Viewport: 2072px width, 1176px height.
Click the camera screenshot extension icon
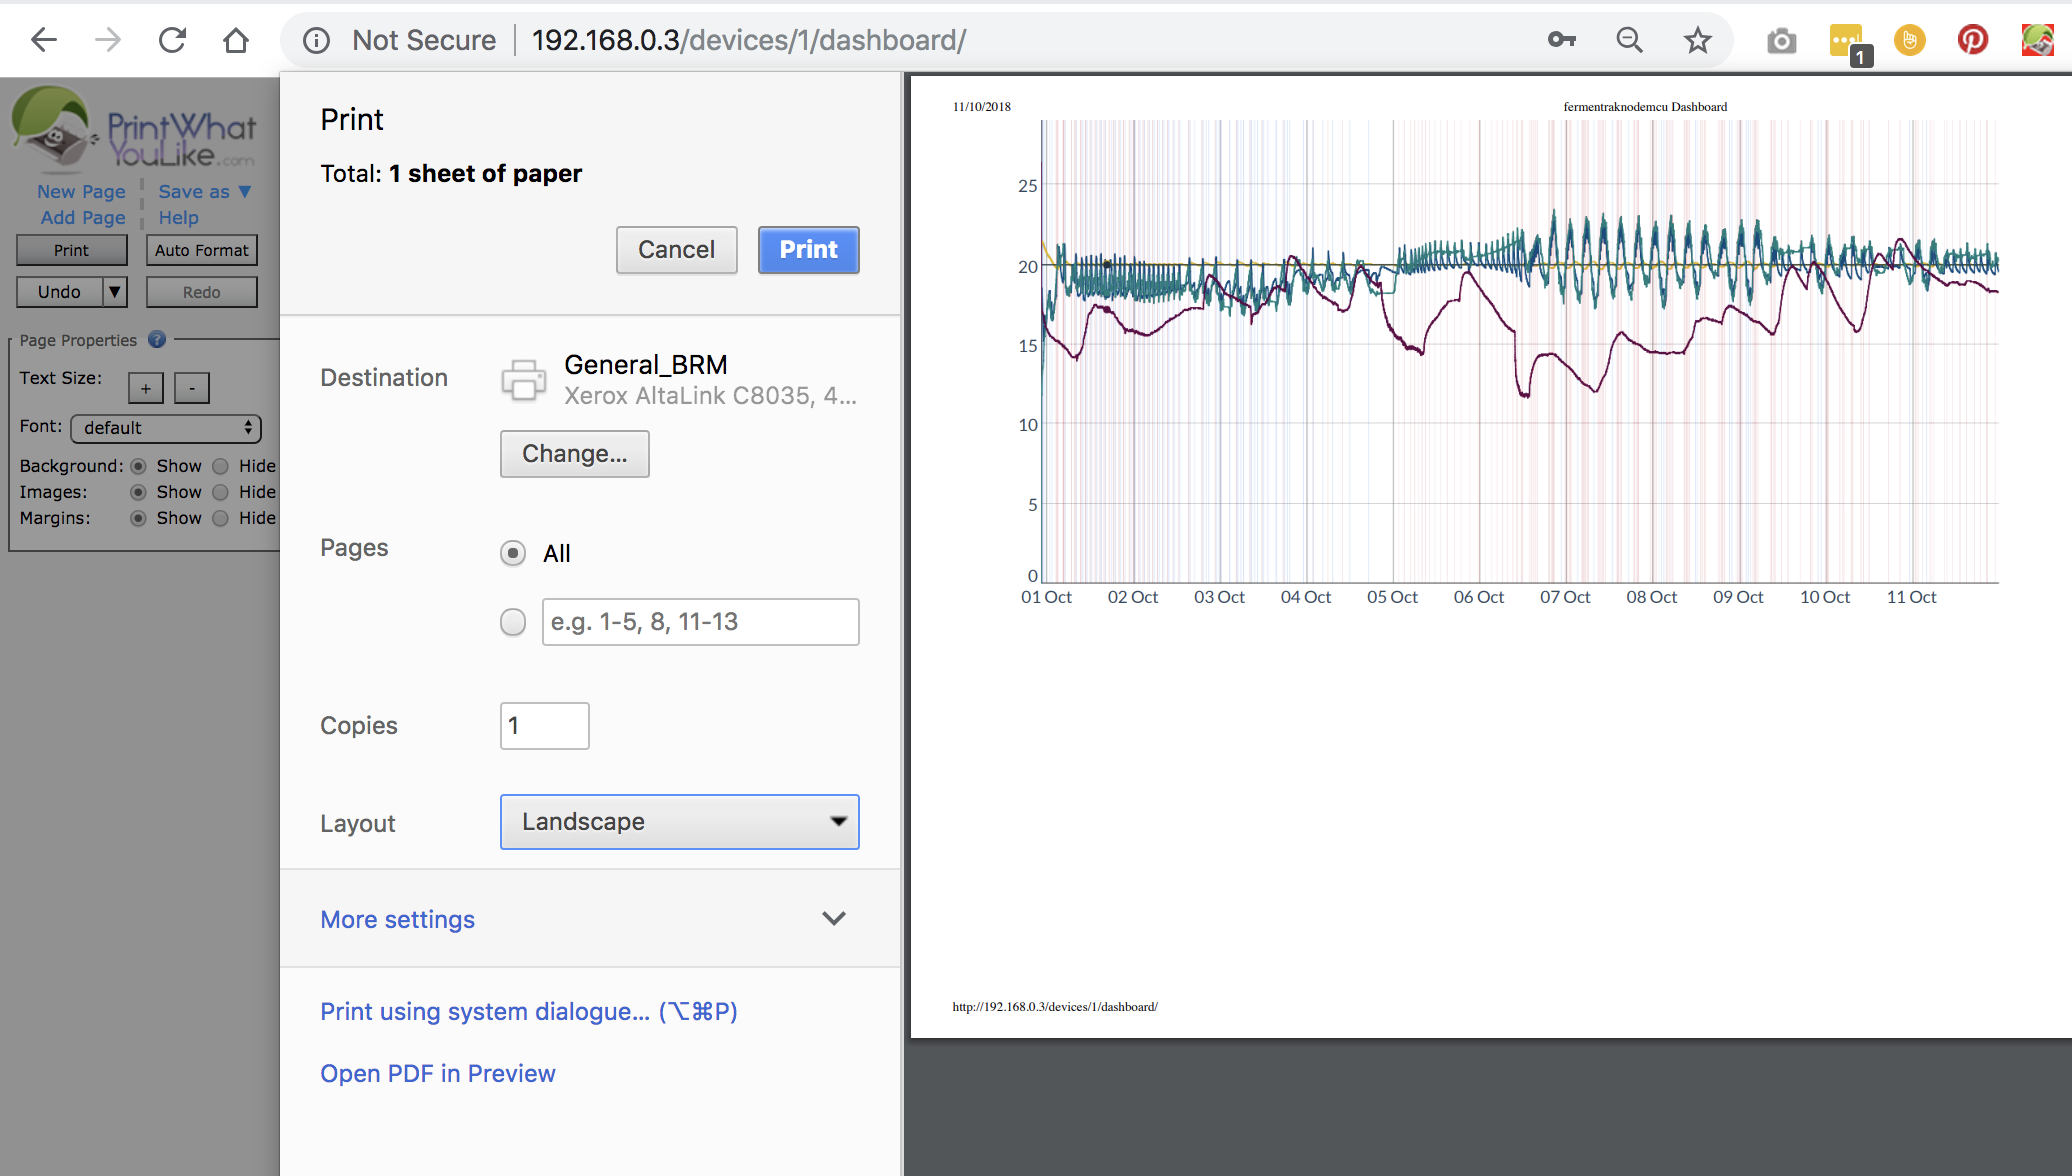1781,41
